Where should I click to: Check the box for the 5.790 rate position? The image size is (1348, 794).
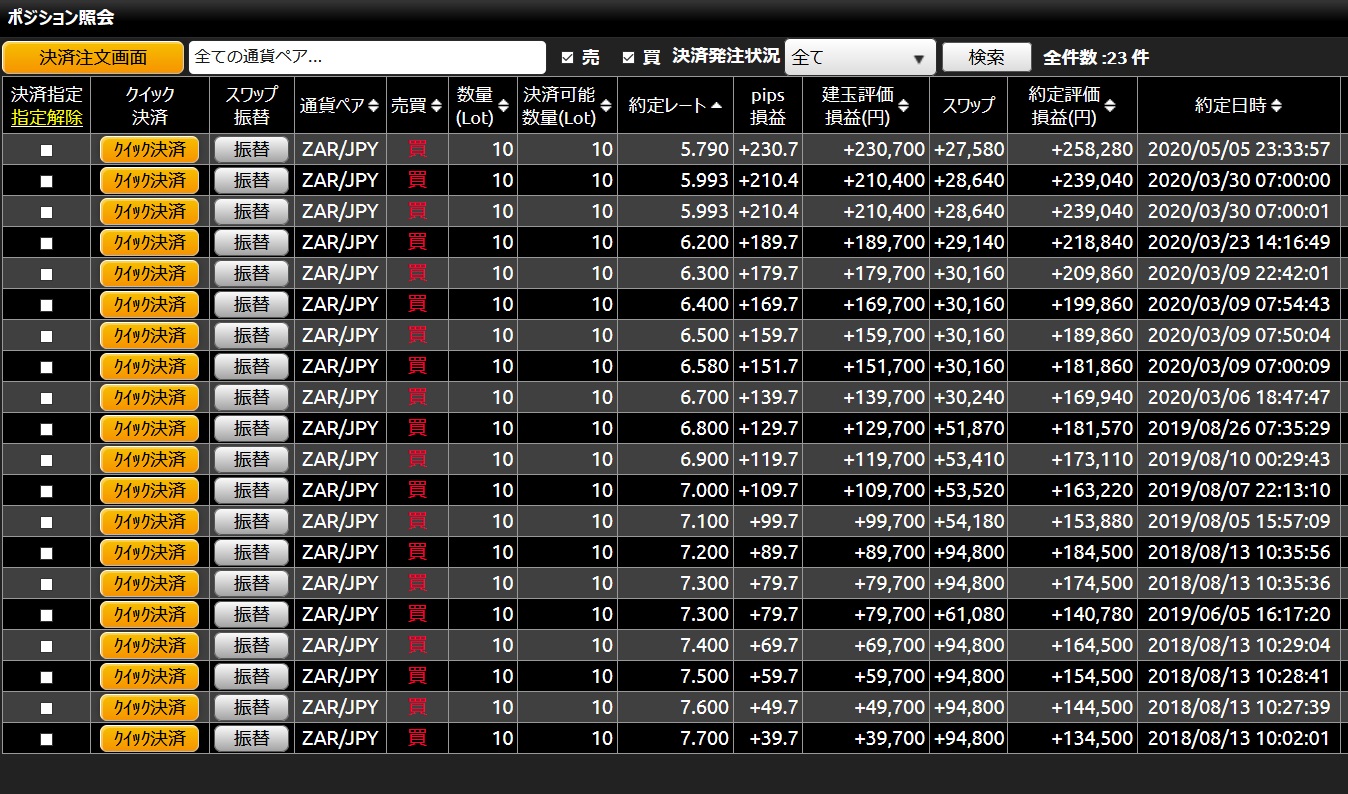pyautogui.click(x=46, y=151)
